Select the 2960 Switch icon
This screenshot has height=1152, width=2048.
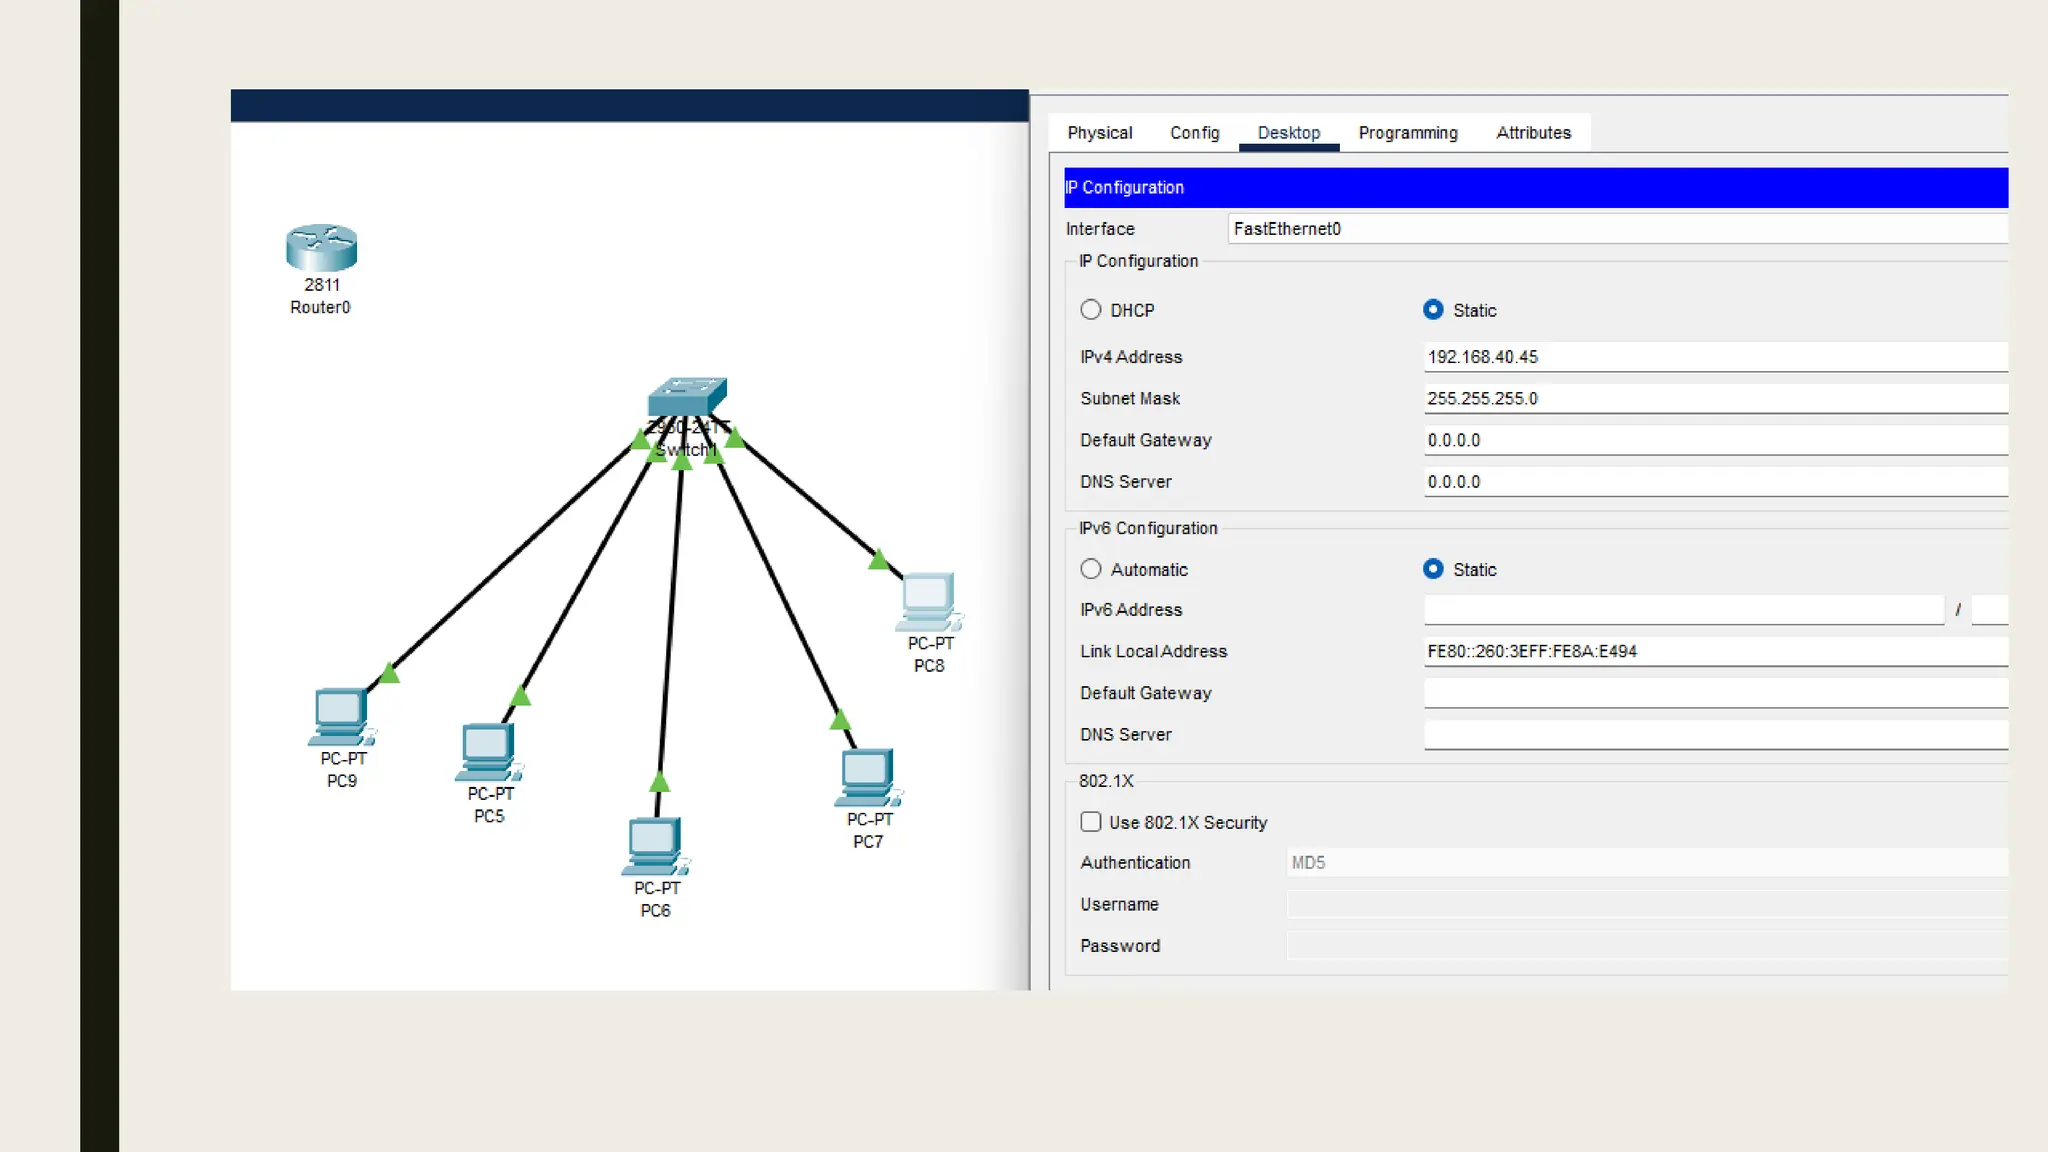click(686, 396)
